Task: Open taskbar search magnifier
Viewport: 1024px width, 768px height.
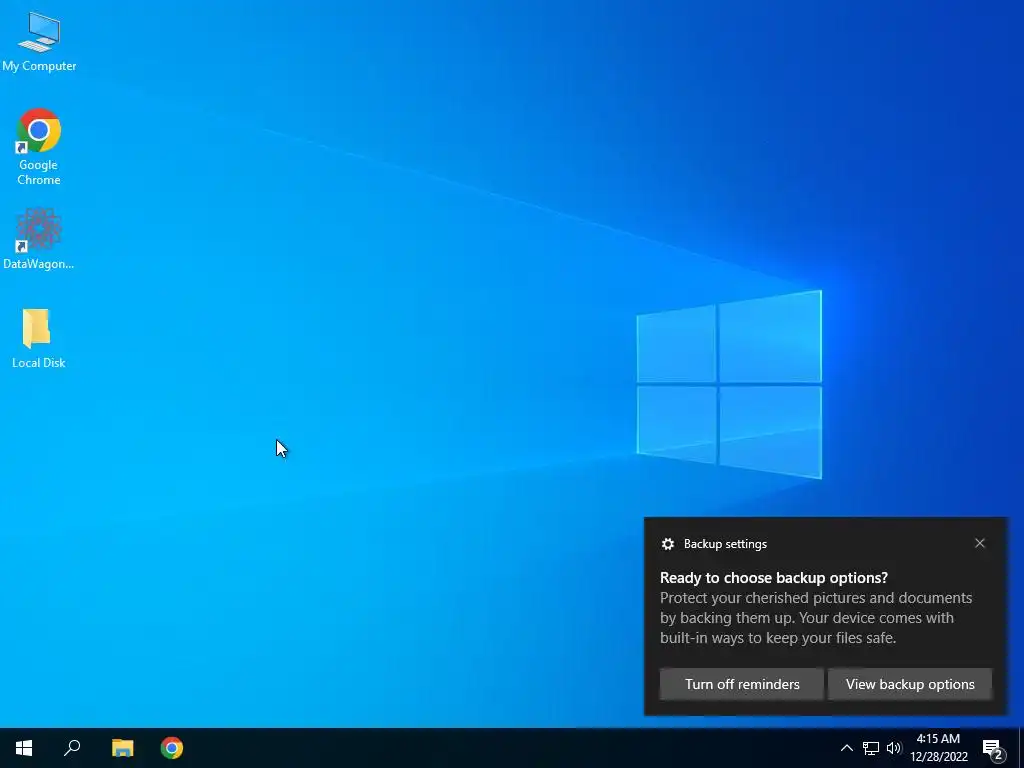Action: tap(72, 748)
